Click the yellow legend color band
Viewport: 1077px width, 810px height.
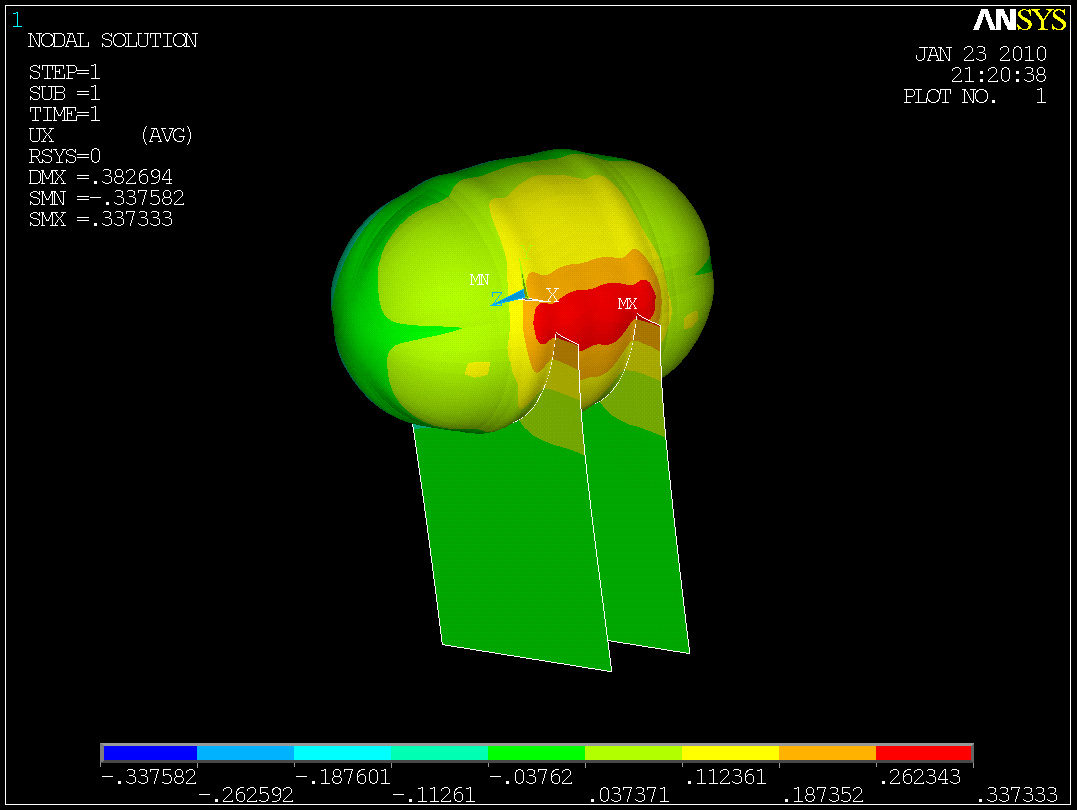(730, 753)
